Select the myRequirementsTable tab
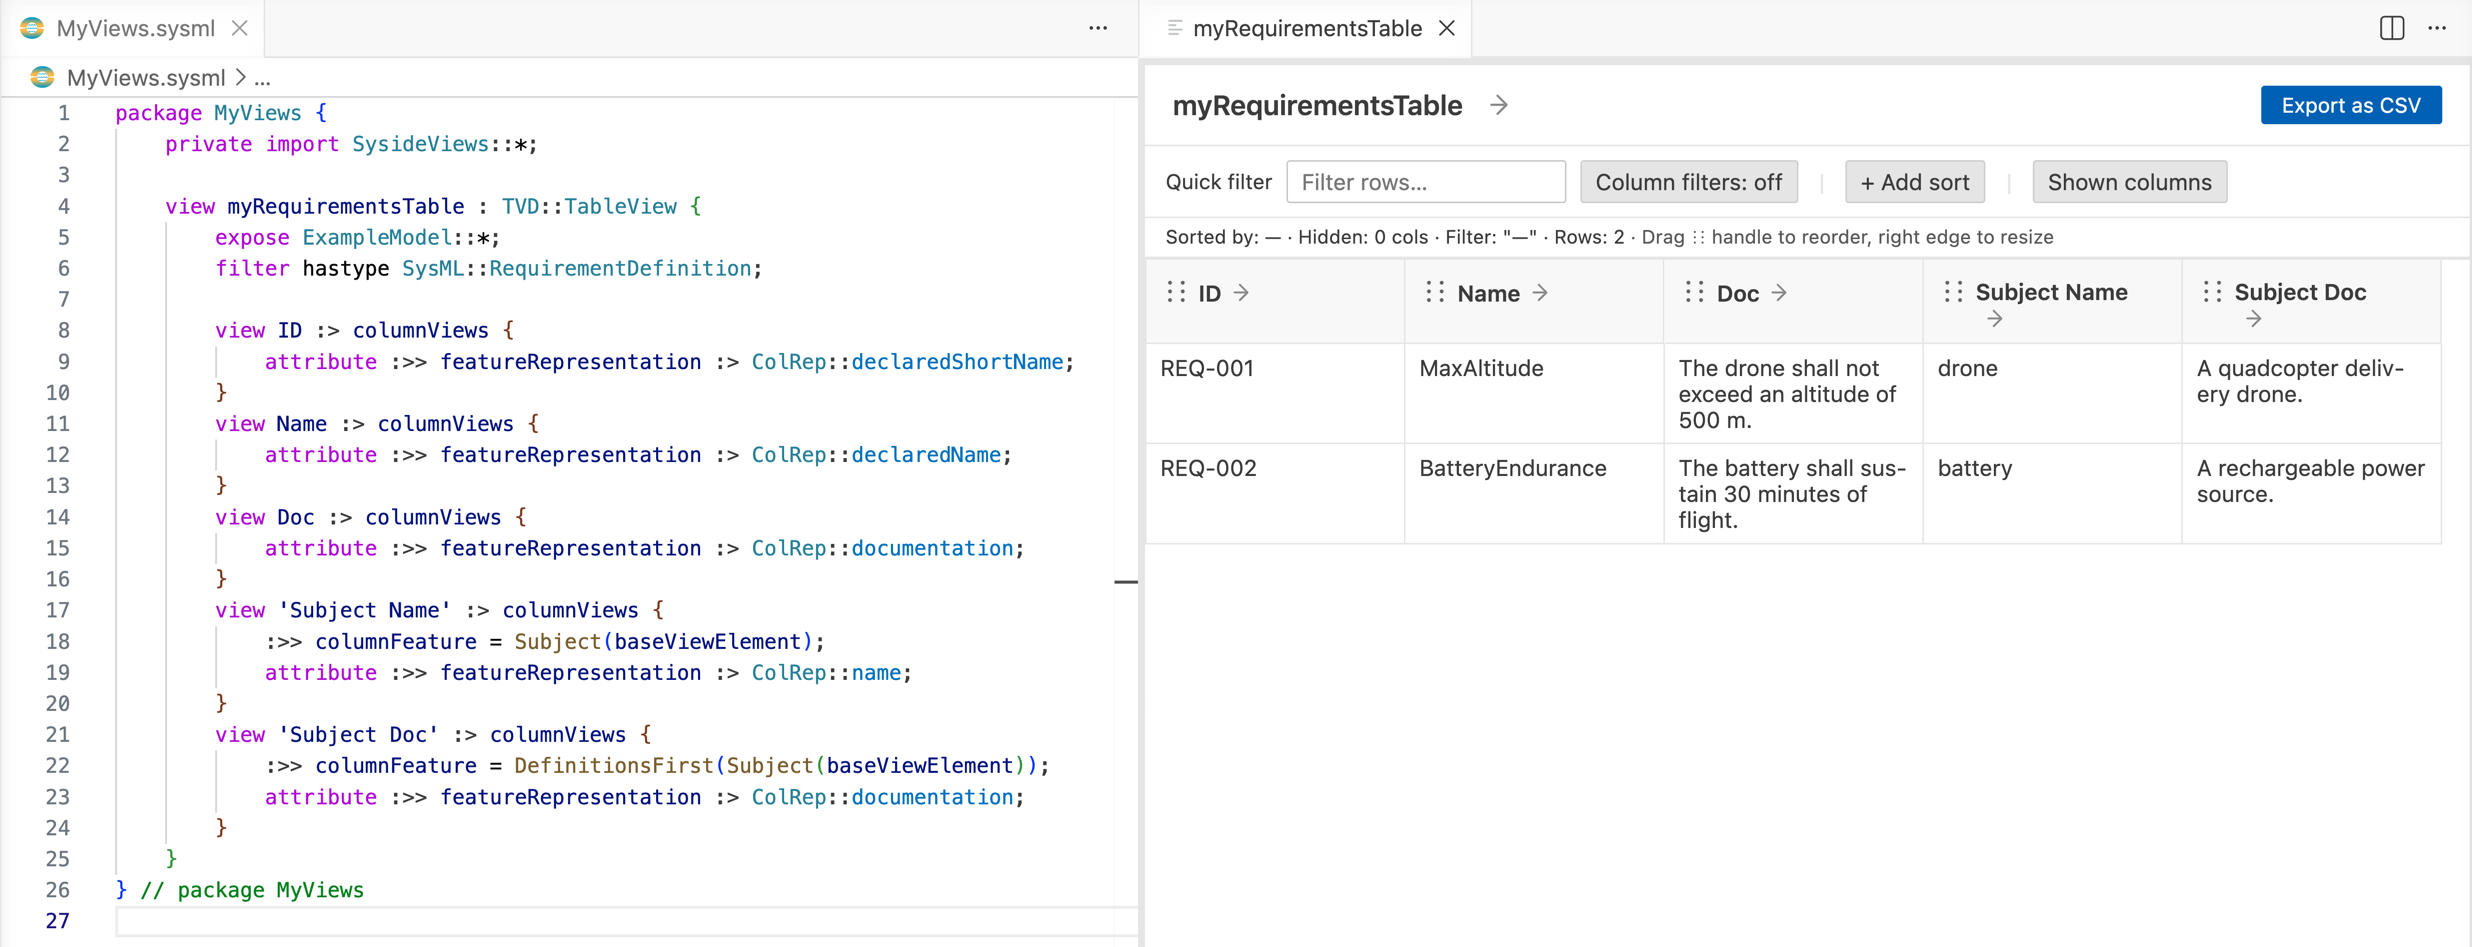Image resolution: width=2472 pixels, height=947 pixels. pos(1307,28)
